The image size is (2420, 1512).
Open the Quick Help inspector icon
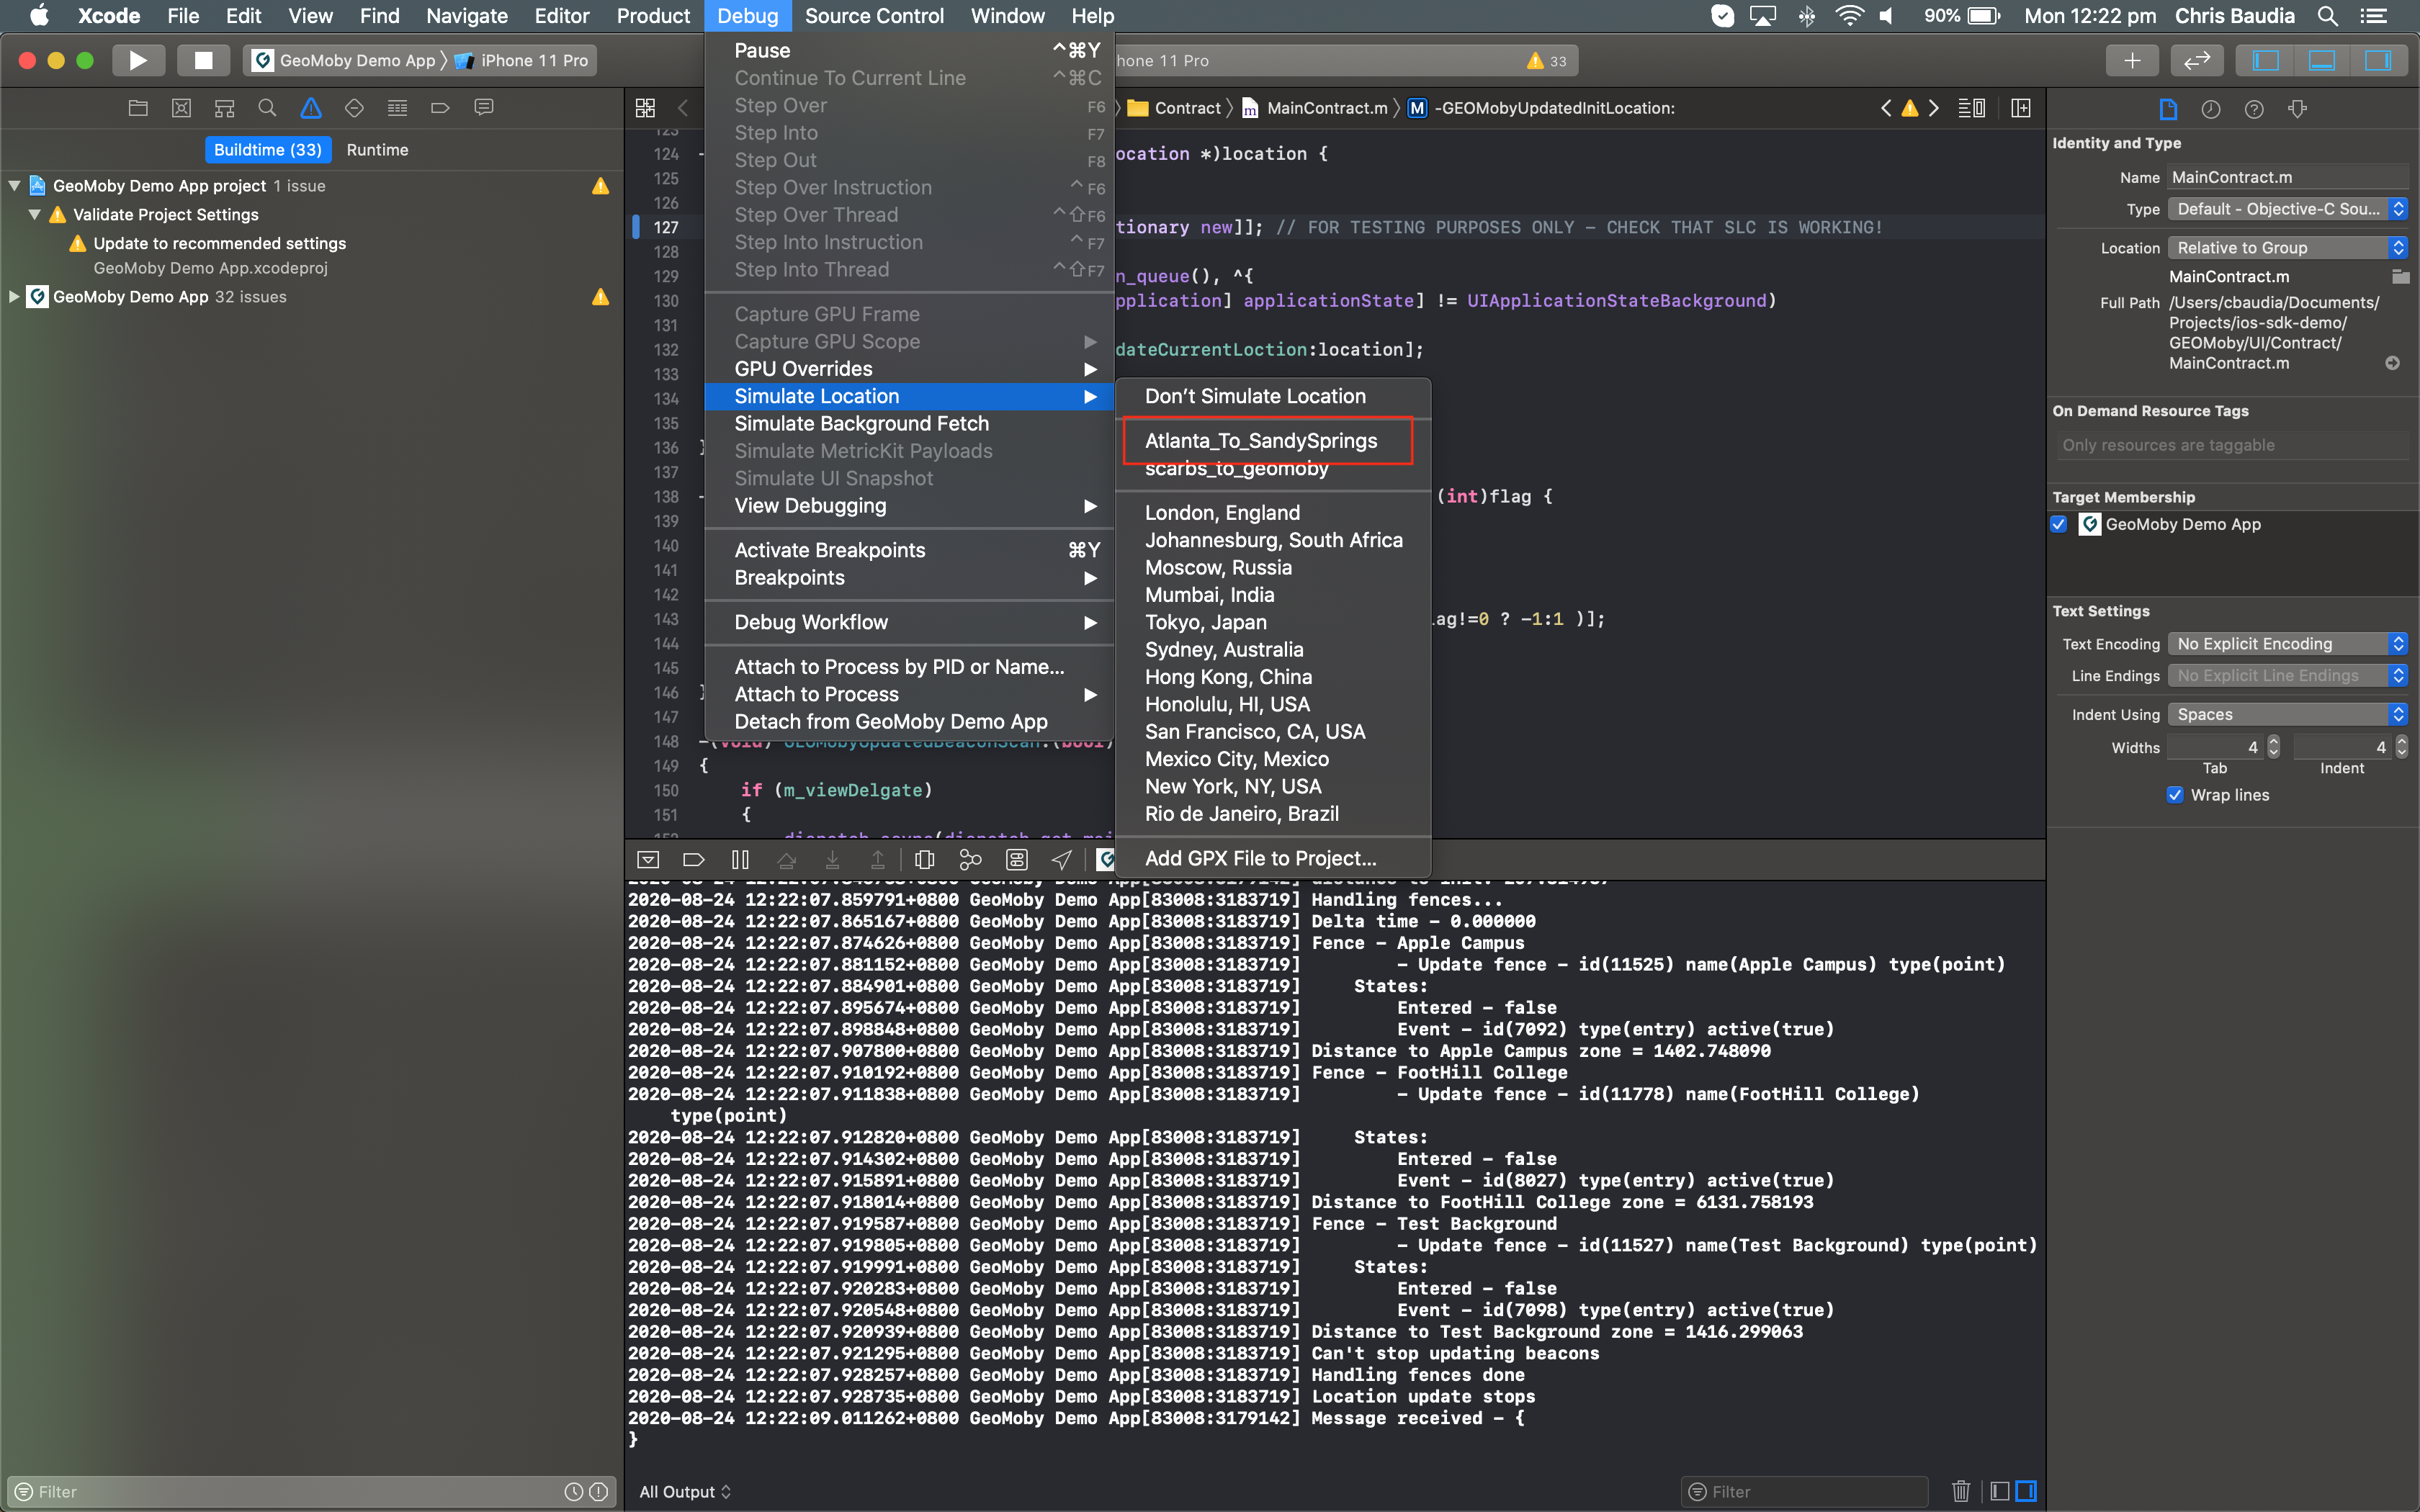[x=2254, y=109]
